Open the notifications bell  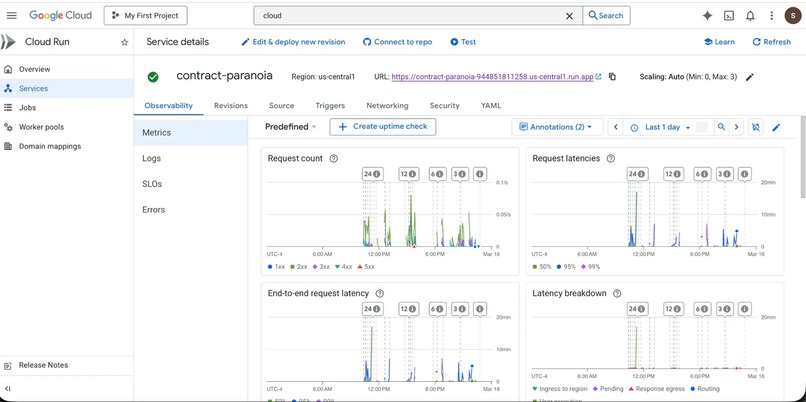pos(750,16)
